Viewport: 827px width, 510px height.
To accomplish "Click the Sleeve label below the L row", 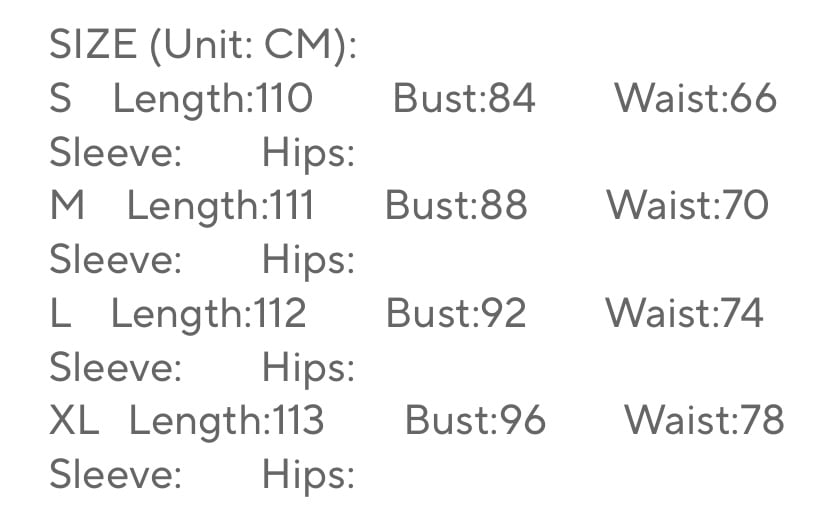I will [x=116, y=368].
